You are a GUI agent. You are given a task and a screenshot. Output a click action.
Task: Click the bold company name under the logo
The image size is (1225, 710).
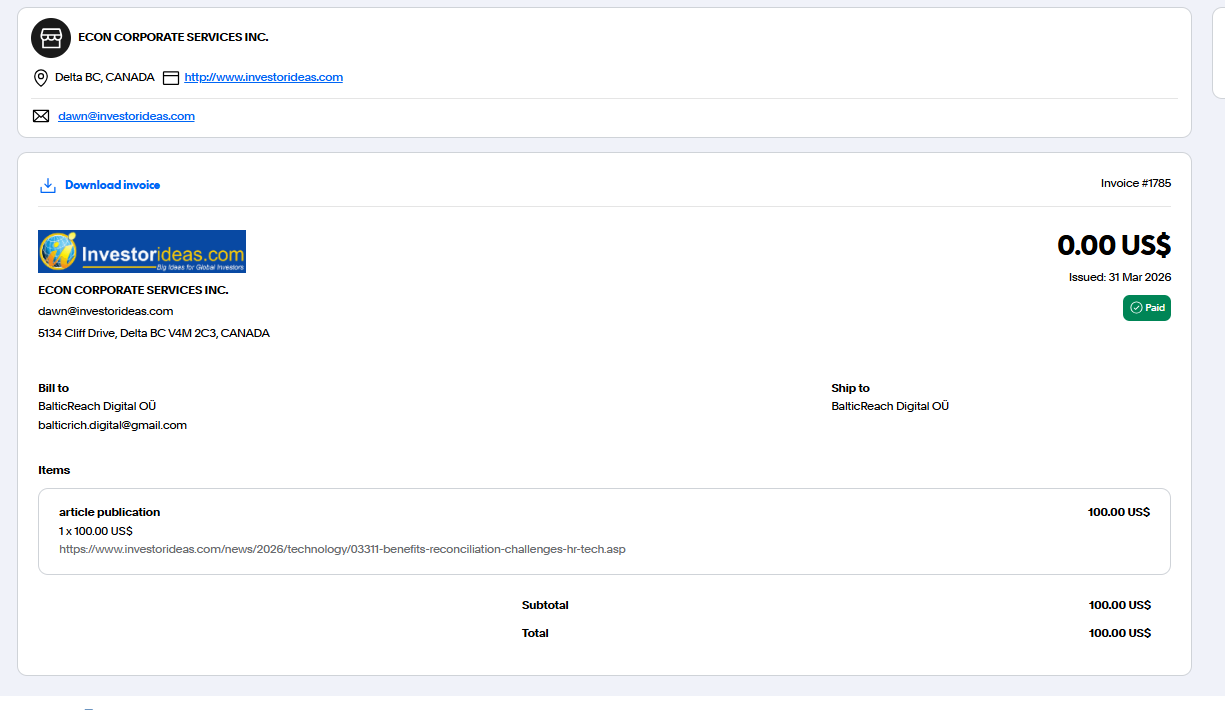coord(133,290)
